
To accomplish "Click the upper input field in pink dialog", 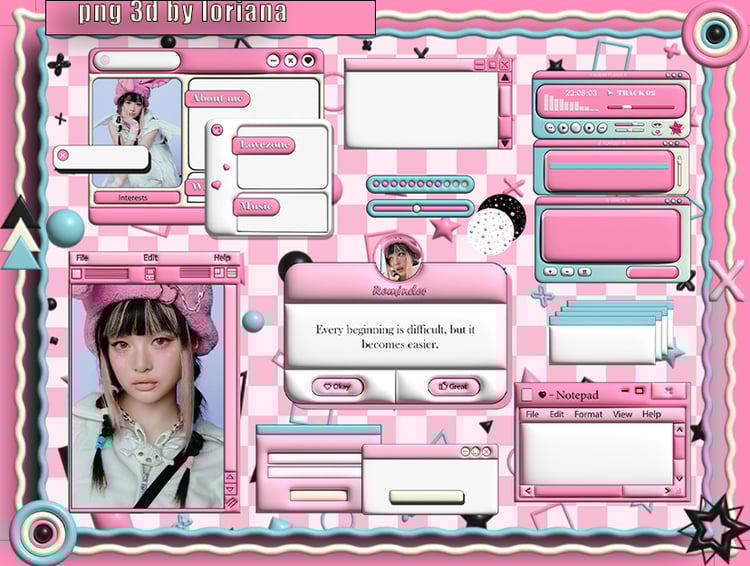I will (315, 458).
